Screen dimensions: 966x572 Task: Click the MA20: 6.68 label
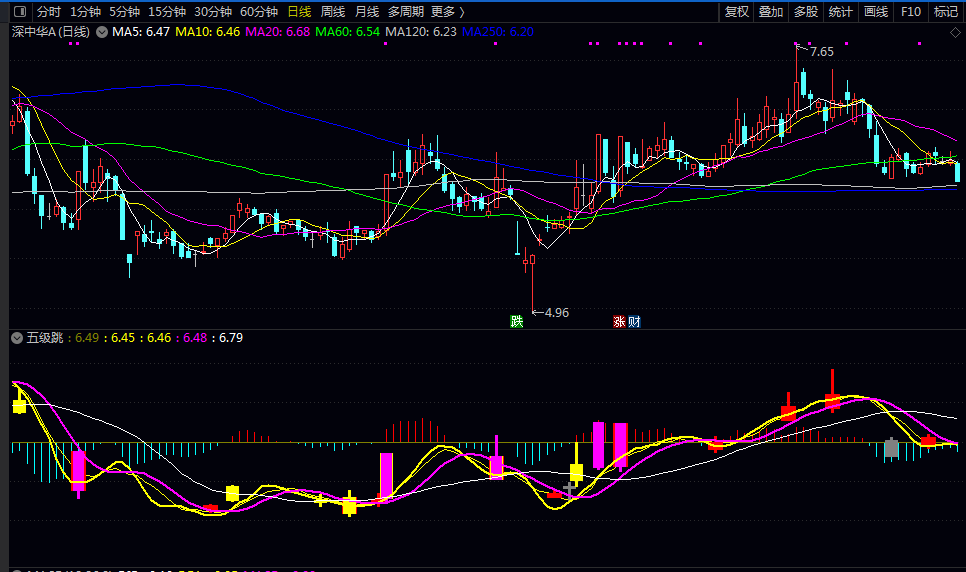pos(277,32)
